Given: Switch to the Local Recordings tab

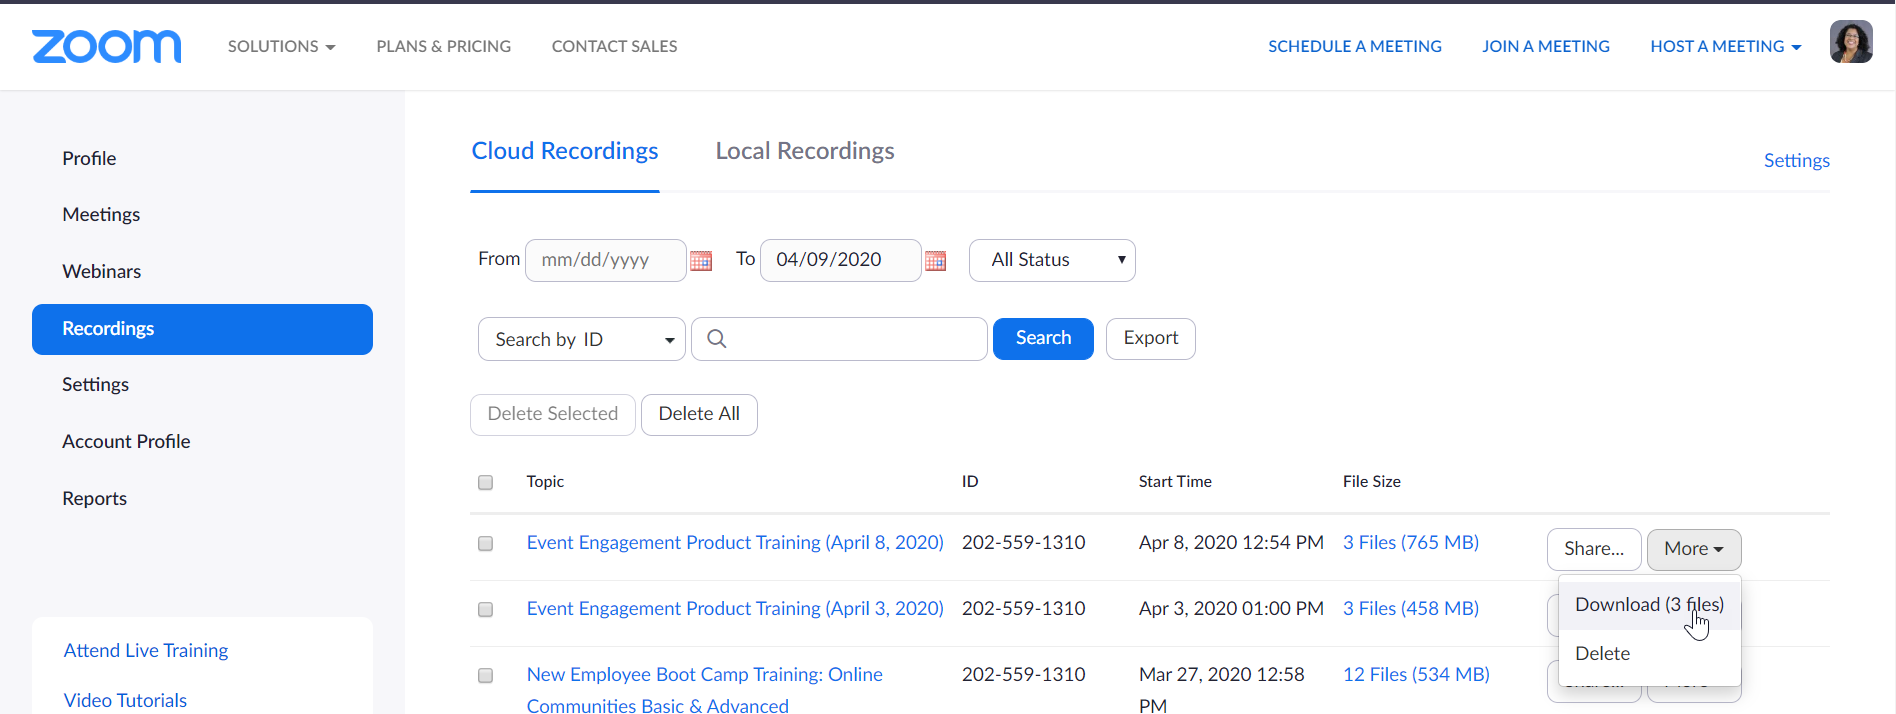Looking at the screenshot, I should [805, 151].
